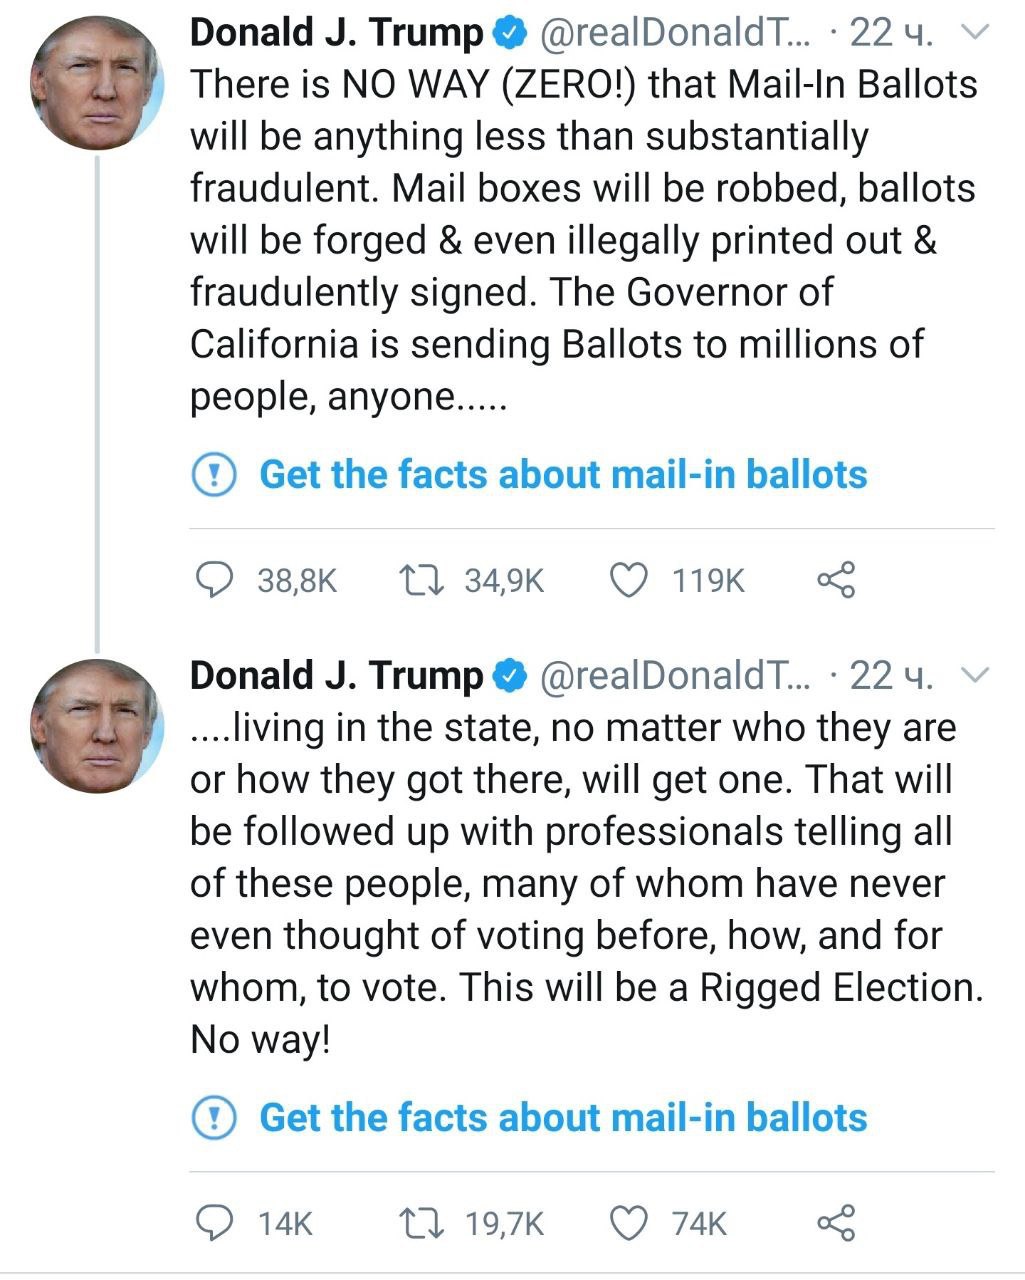Open 'Get the facts' link under second tweet
1025x1280 pixels.
coord(563,1117)
